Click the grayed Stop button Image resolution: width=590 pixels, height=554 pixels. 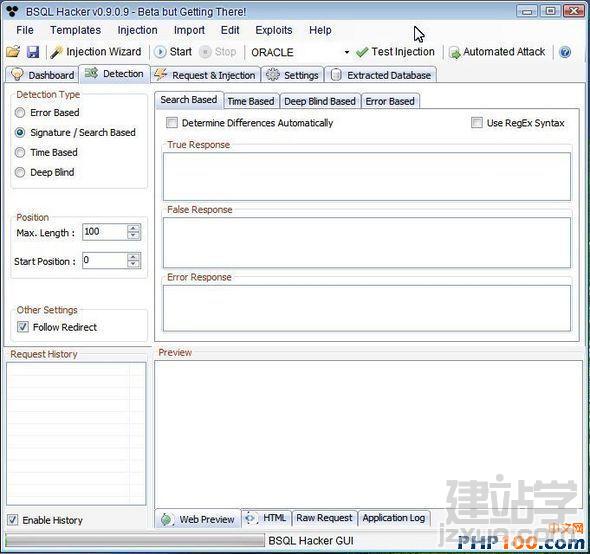pos(218,52)
